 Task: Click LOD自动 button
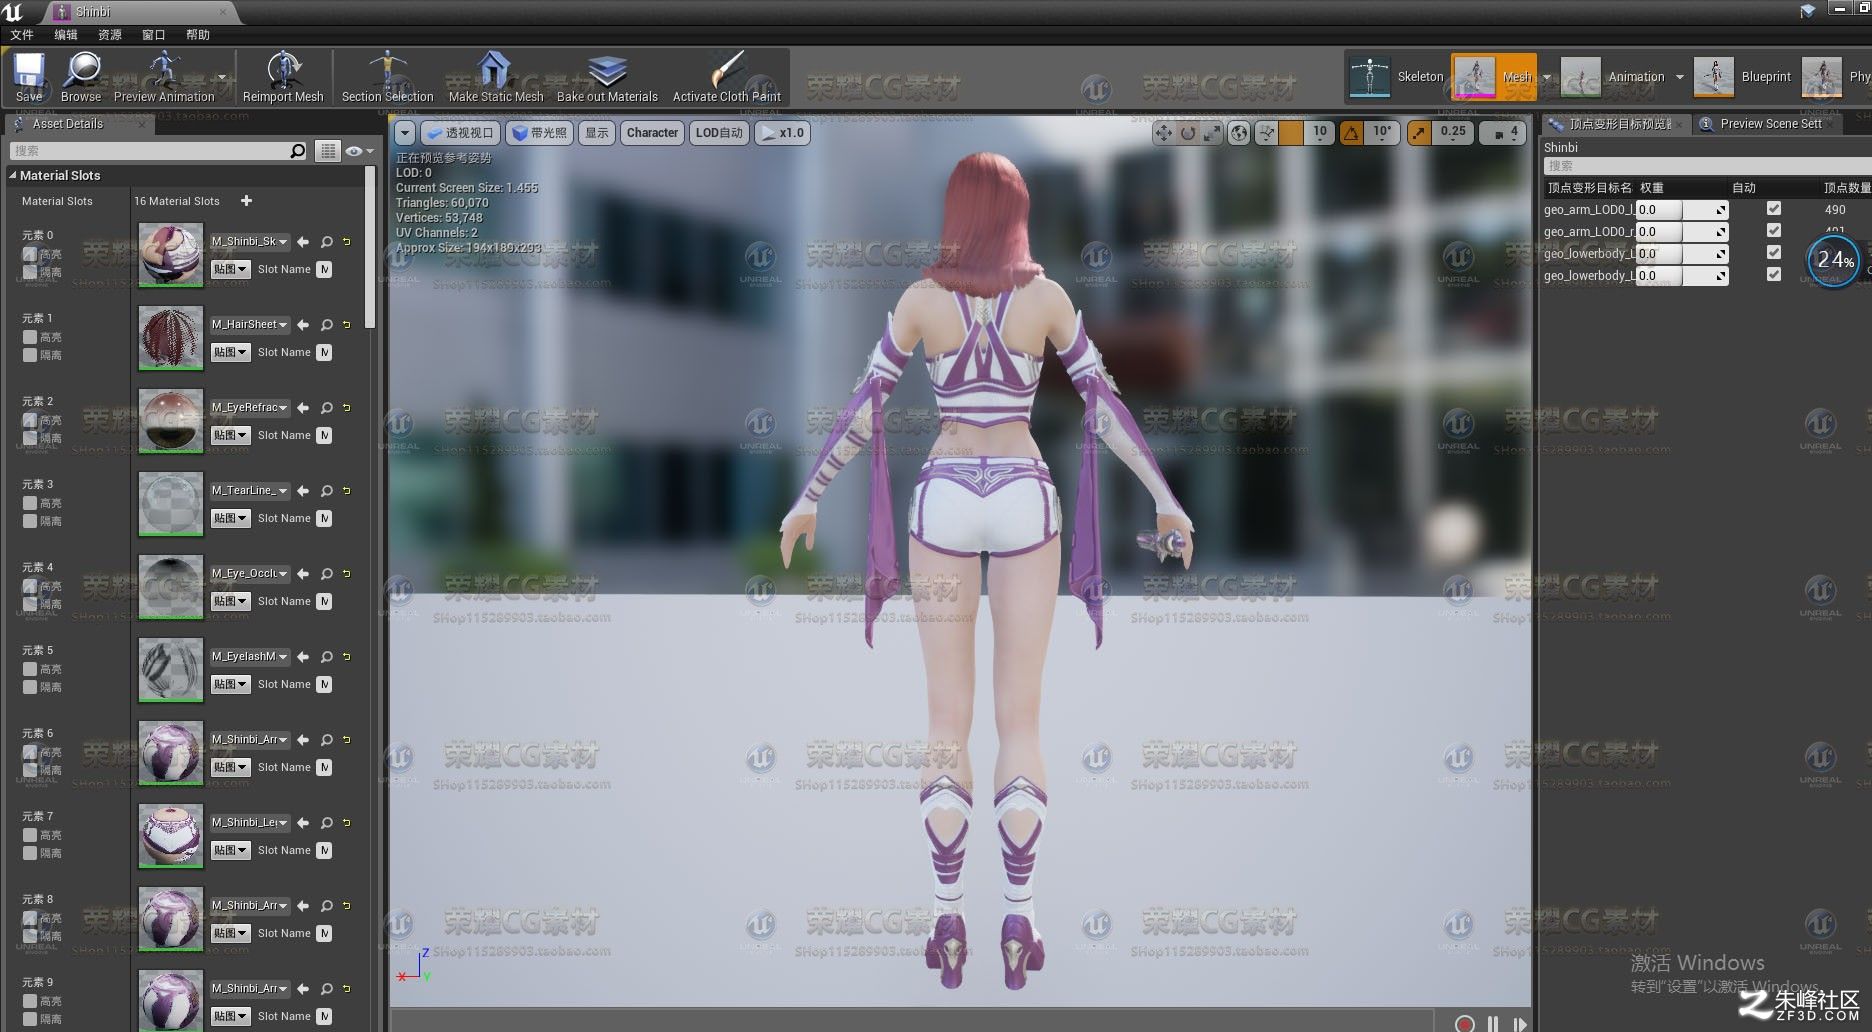(719, 133)
